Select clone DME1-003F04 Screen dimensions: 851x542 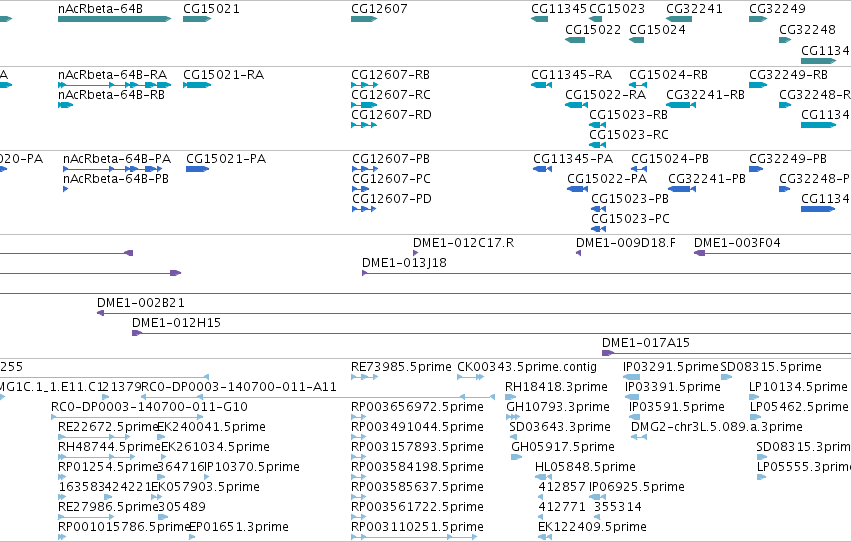[772, 253]
